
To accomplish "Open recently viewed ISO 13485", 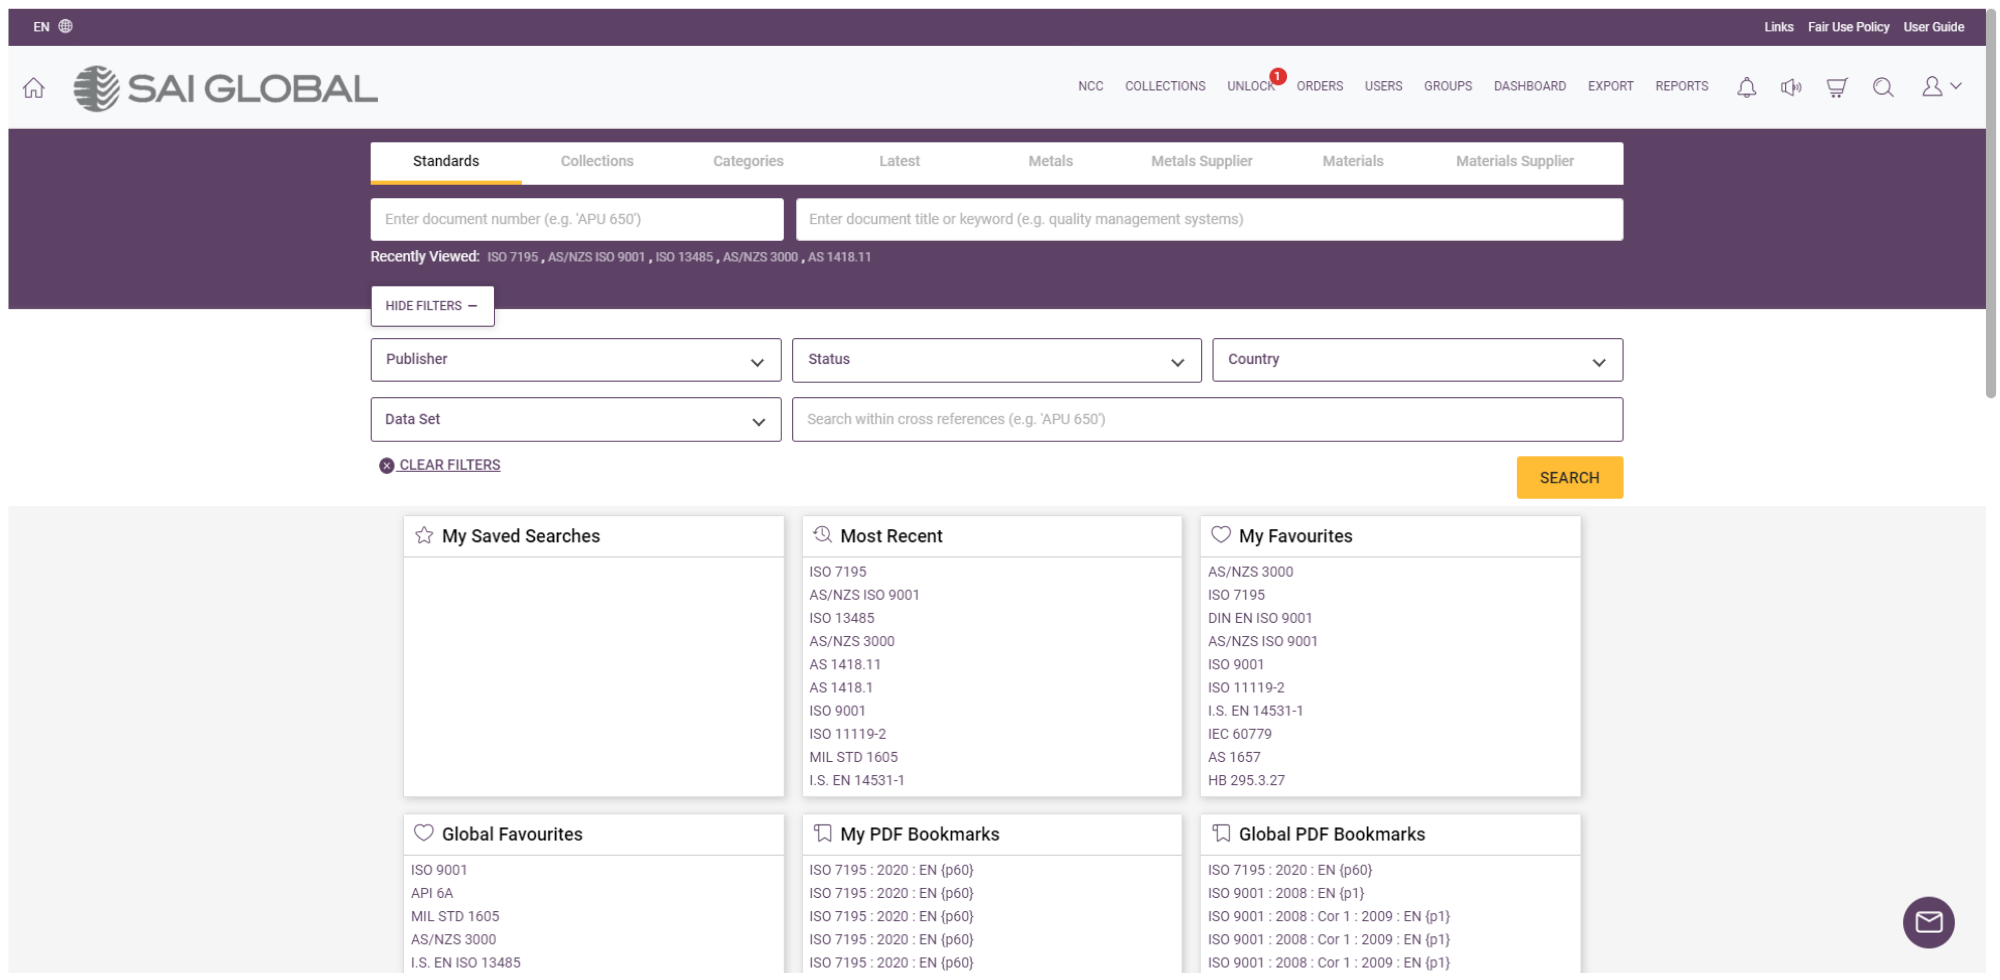I will click(684, 257).
